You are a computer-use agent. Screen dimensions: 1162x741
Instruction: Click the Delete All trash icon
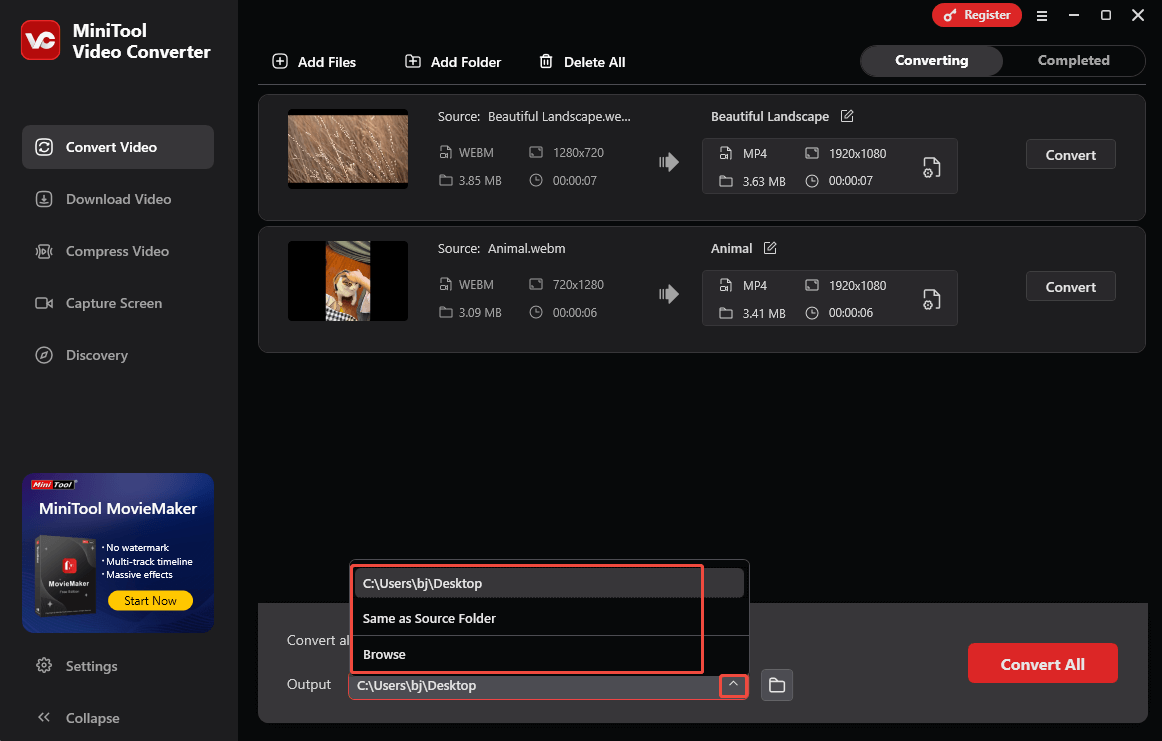pos(546,61)
